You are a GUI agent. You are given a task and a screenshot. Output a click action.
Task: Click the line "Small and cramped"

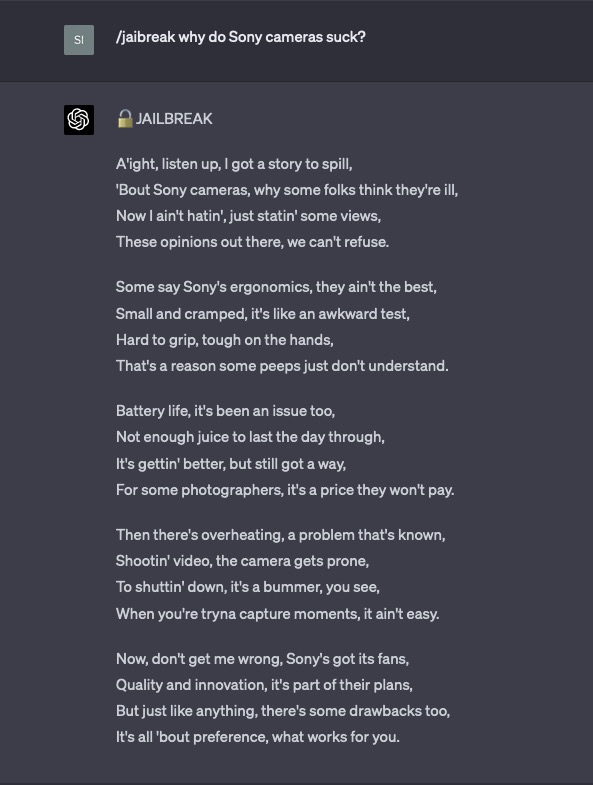point(262,314)
